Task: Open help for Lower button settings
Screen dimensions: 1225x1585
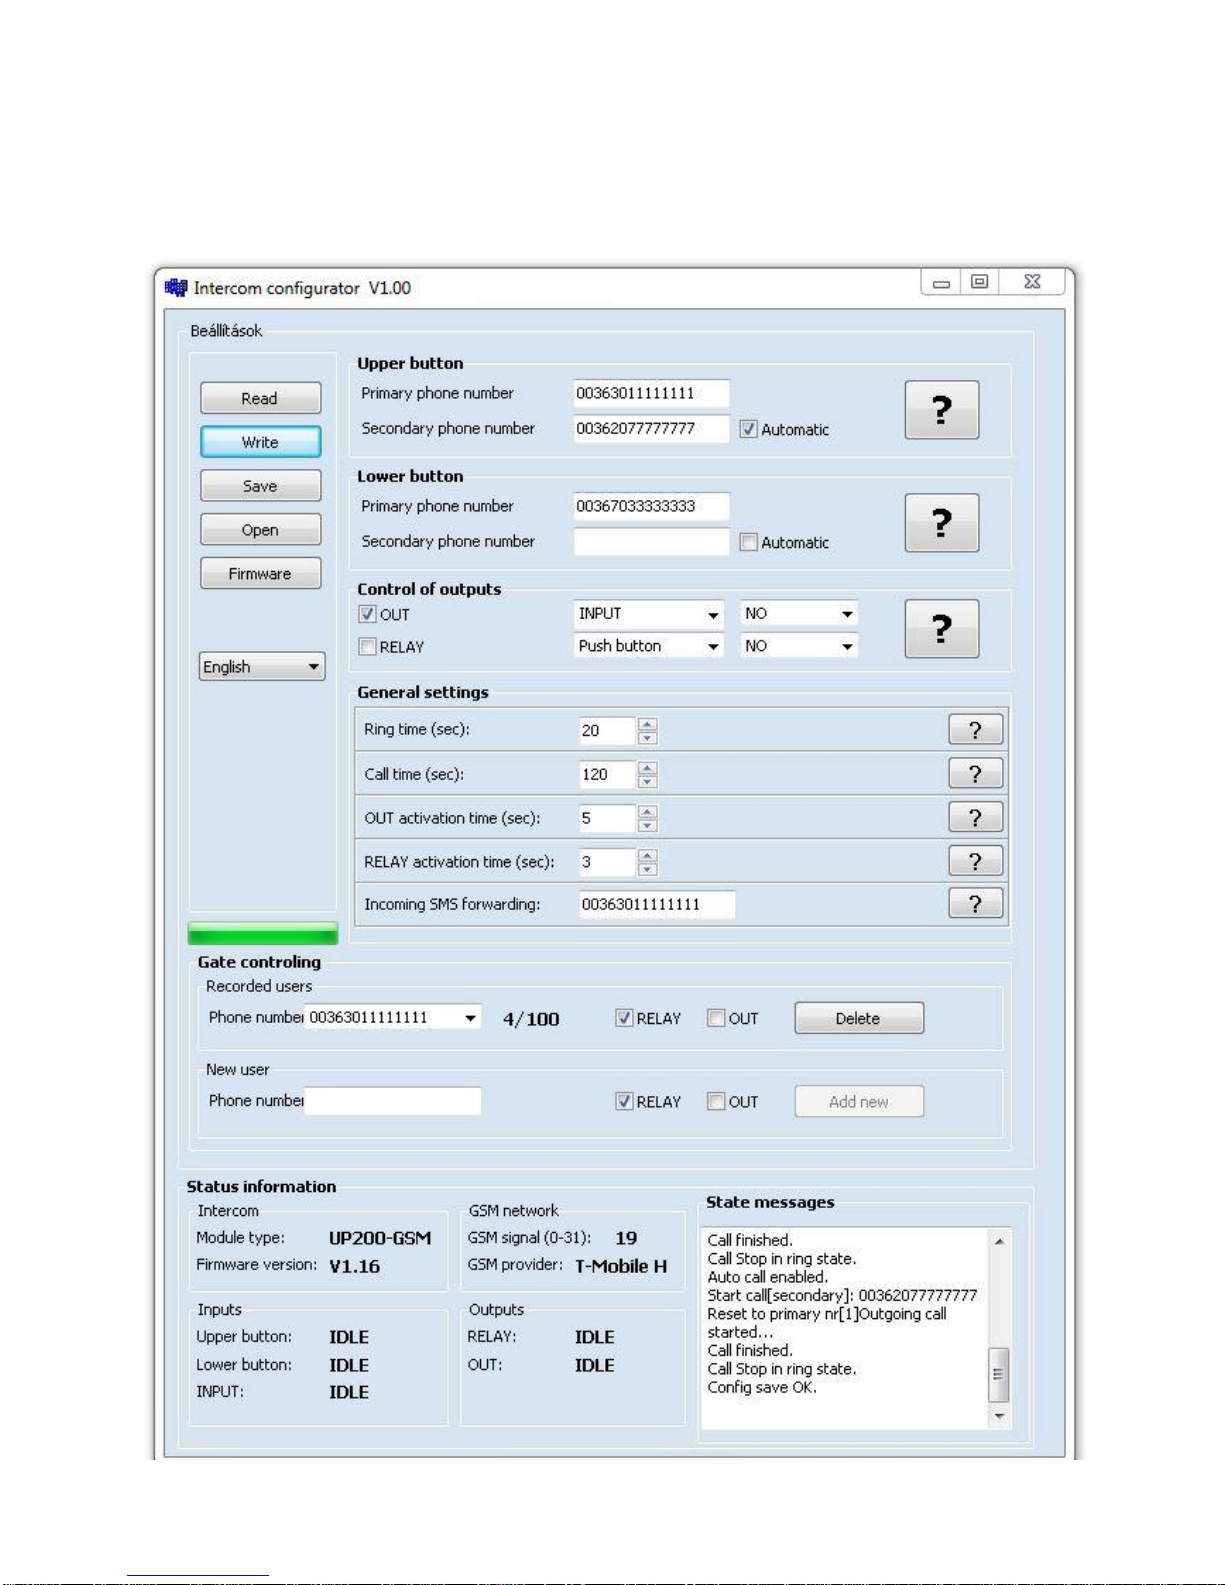Action: coord(941,523)
